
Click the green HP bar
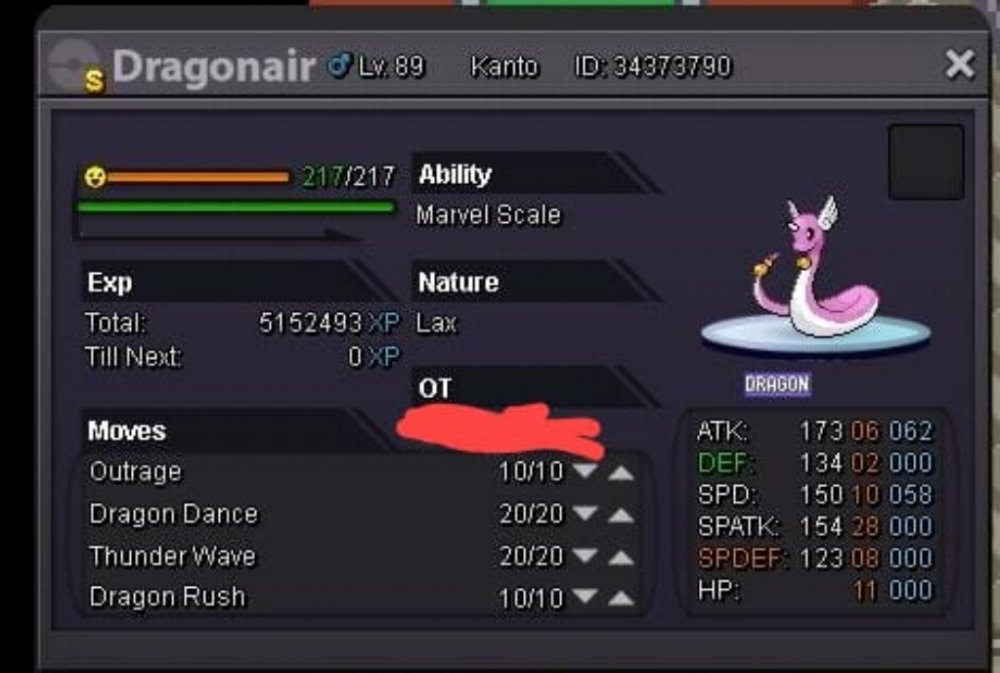236,207
